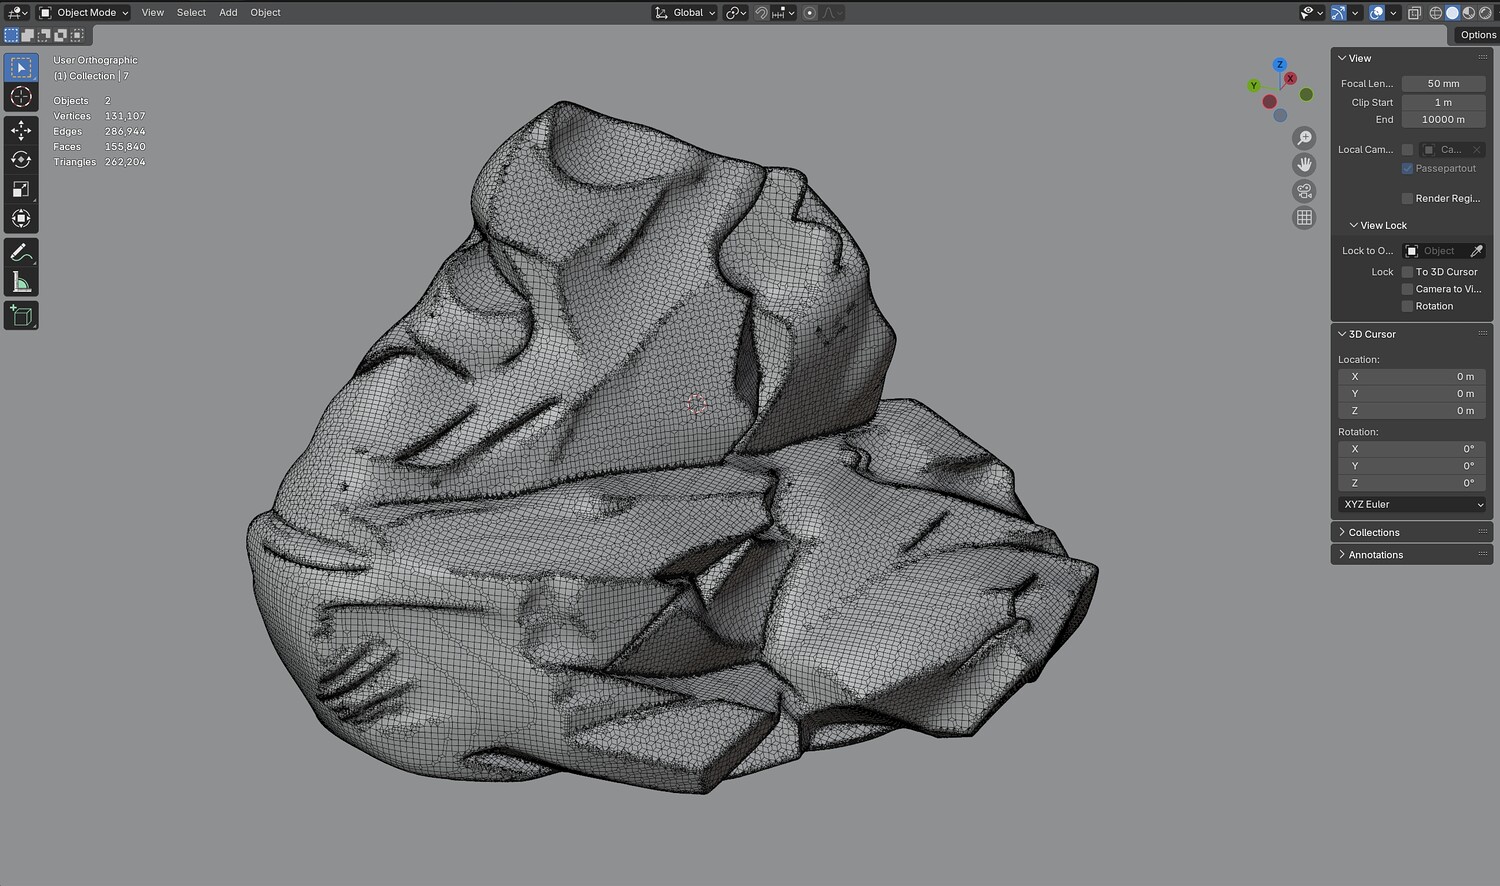Image resolution: width=1500 pixels, height=886 pixels.
Task: Toggle the camera view button
Action: [x=1304, y=191]
